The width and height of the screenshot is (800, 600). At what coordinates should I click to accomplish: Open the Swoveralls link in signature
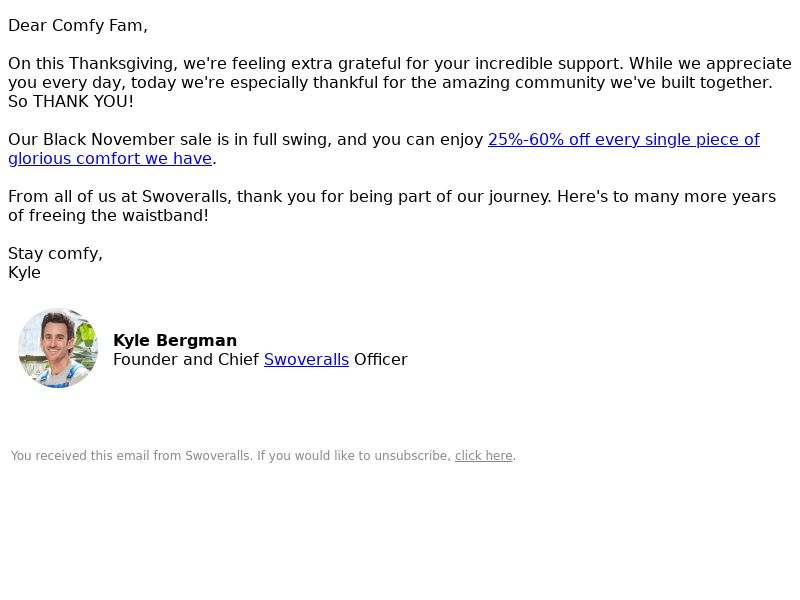(306, 359)
